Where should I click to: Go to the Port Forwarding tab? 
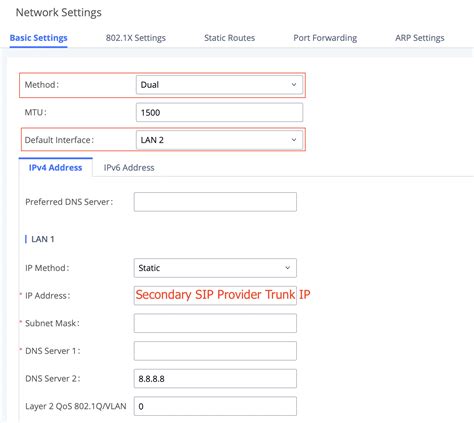coord(325,38)
